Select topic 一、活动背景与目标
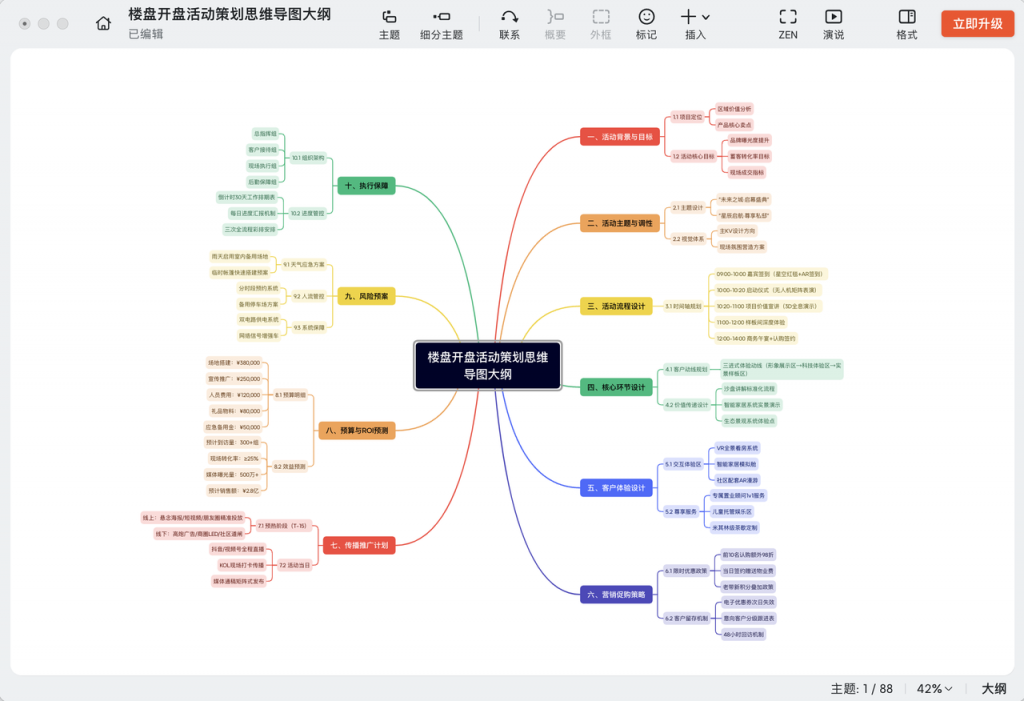Image resolution: width=1024 pixels, height=701 pixels. pyautogui.click(x=620, y=137)
